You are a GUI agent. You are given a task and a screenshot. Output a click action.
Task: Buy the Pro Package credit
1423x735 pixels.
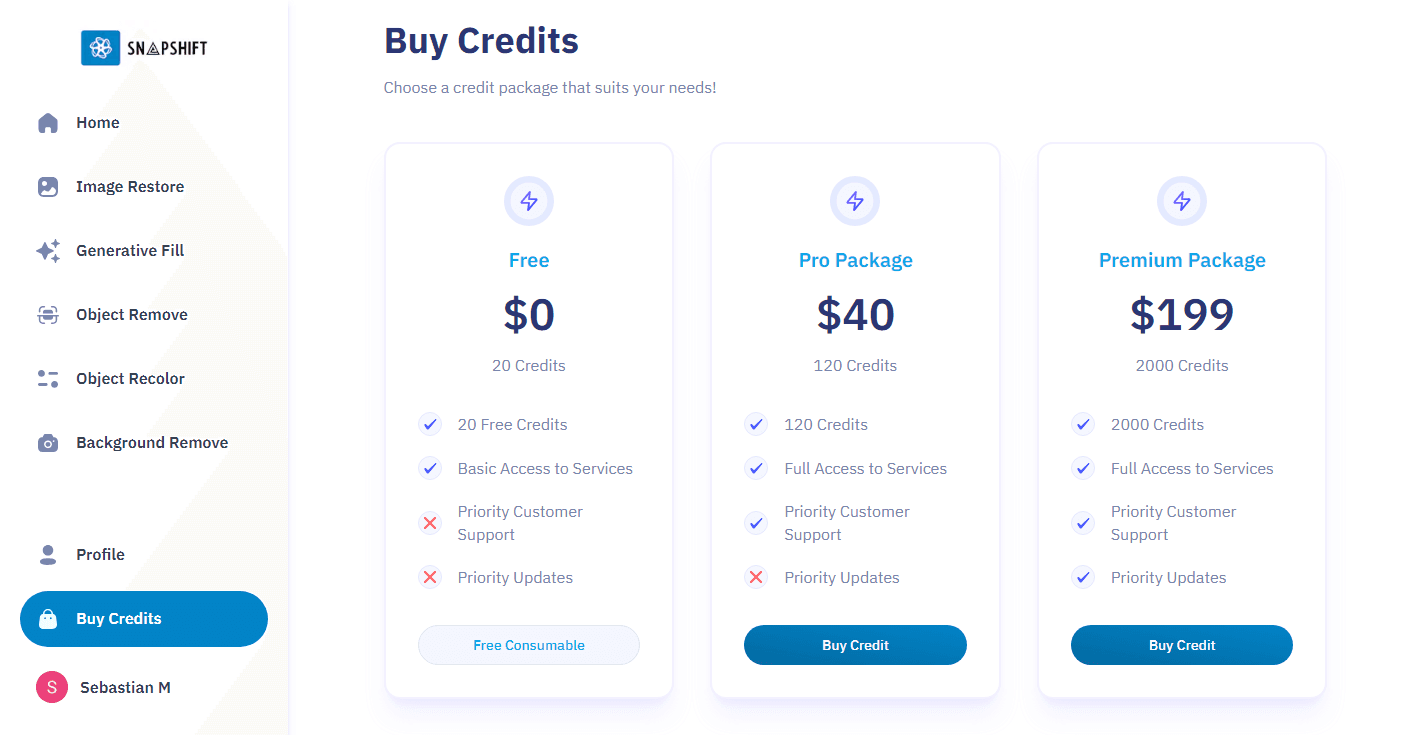(855, 645)
